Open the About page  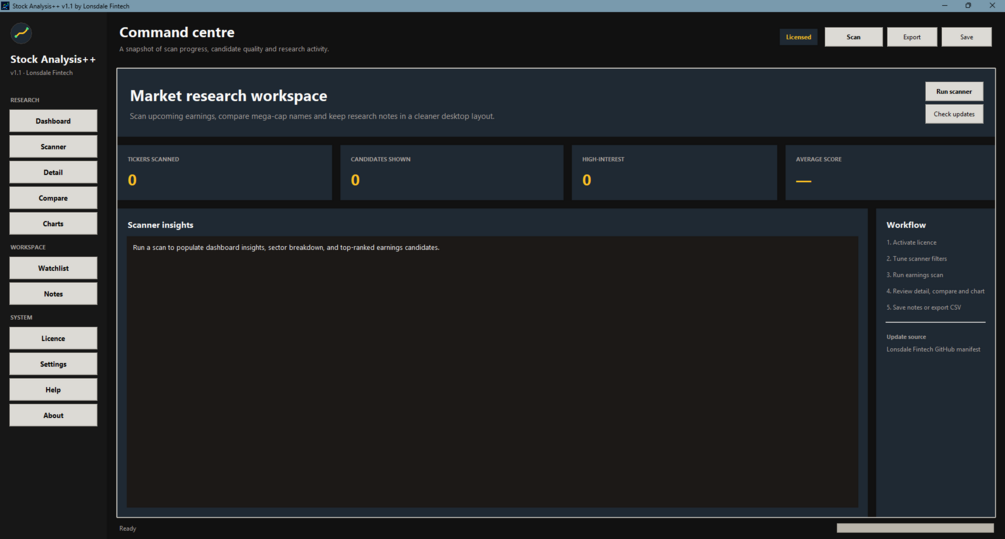coord(53,415)
